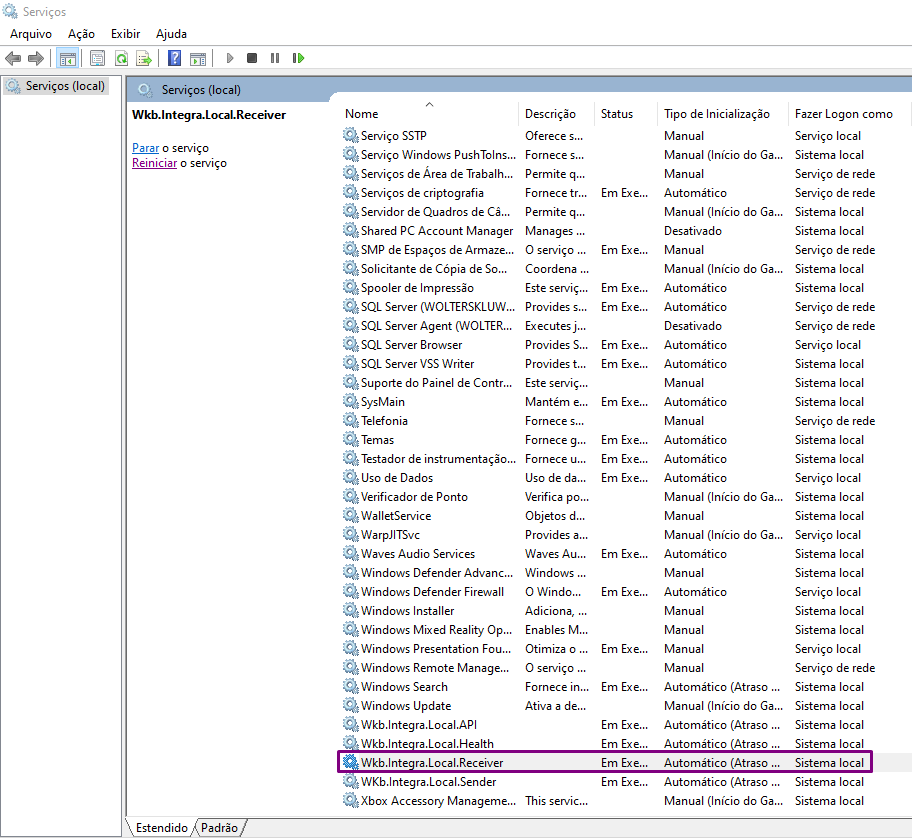The width and height of the screenshot is (912, 838).
Task: Open the Ação menu
Action: 81,34
